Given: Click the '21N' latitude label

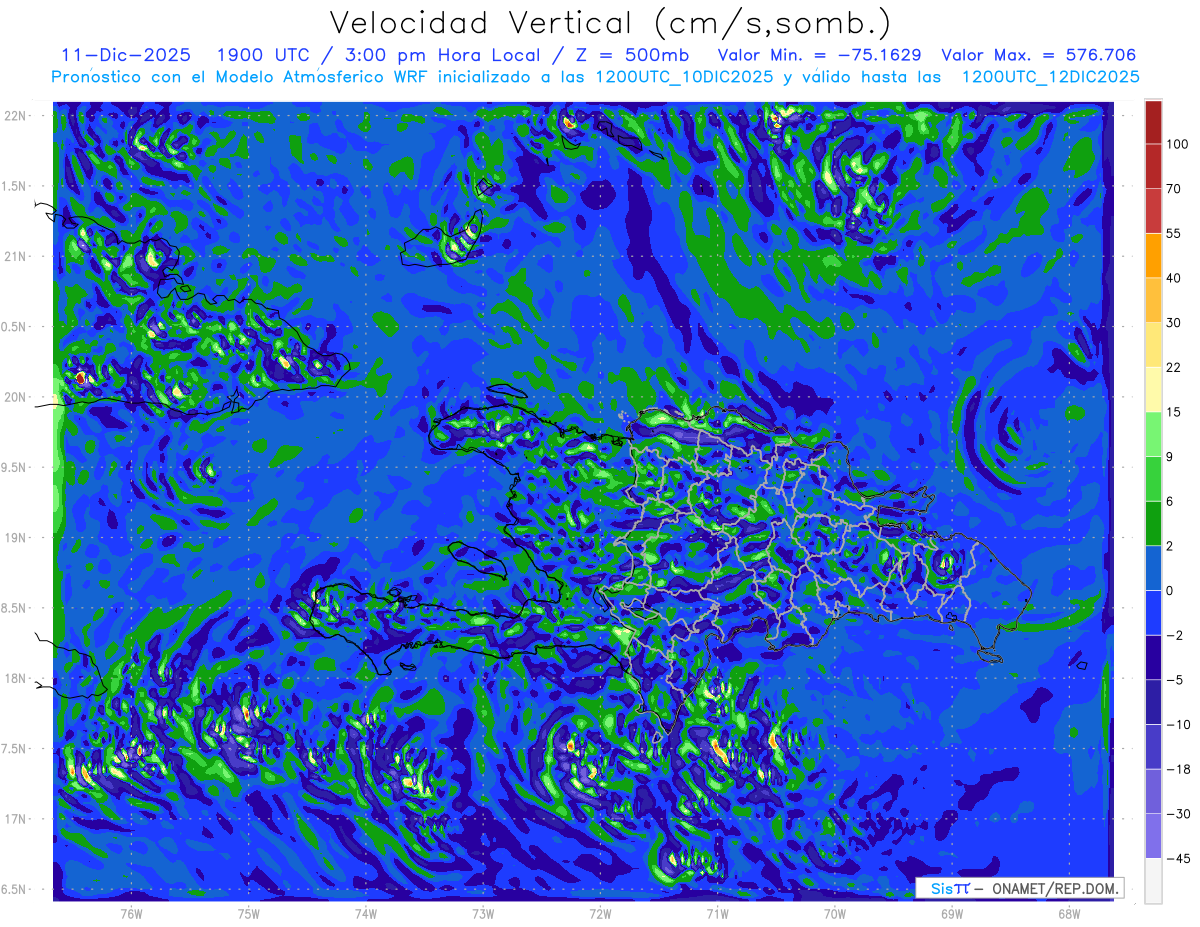Looking at the screenshot, I should (x=15, y=256).
